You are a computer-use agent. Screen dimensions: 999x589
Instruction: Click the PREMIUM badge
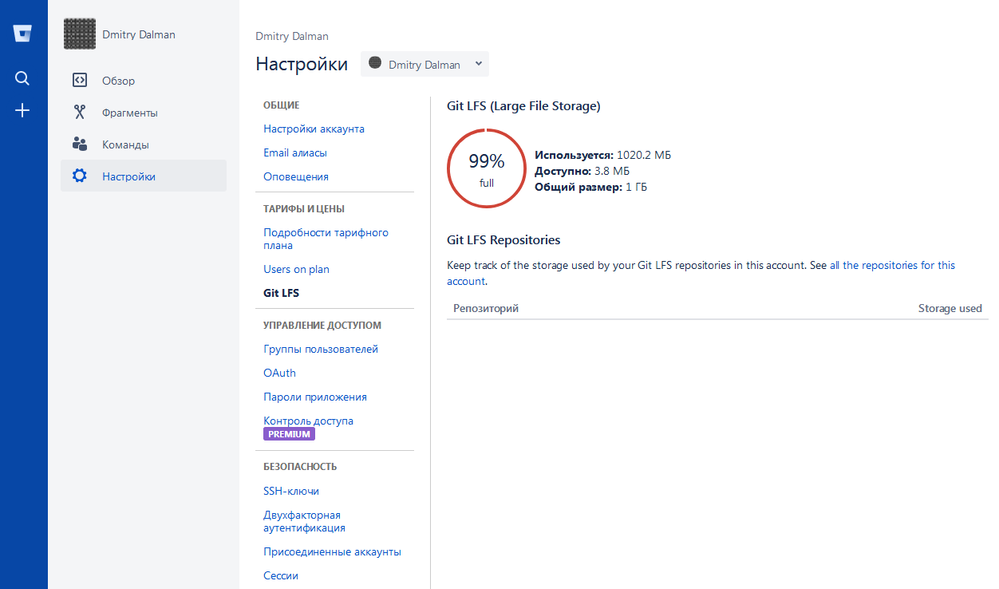pyautogui.click(x=289, y=434)
